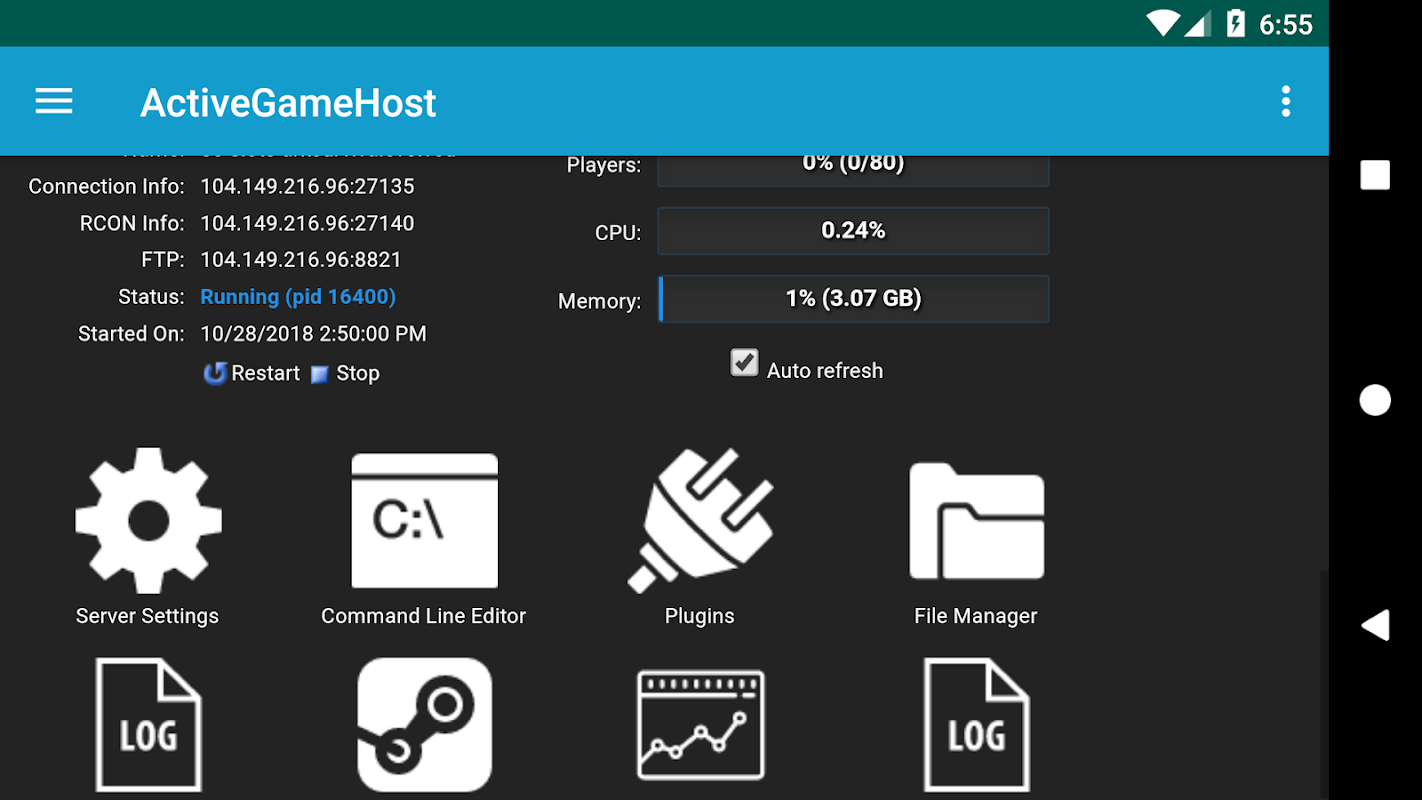Click the ActiveGameHost title text
This screenshot has width=1422, height=800.
[288, 103]
